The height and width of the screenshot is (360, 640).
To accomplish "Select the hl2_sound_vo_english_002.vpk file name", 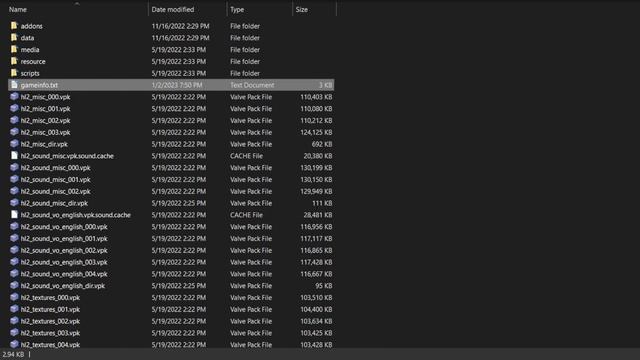I will coord(64,251).
